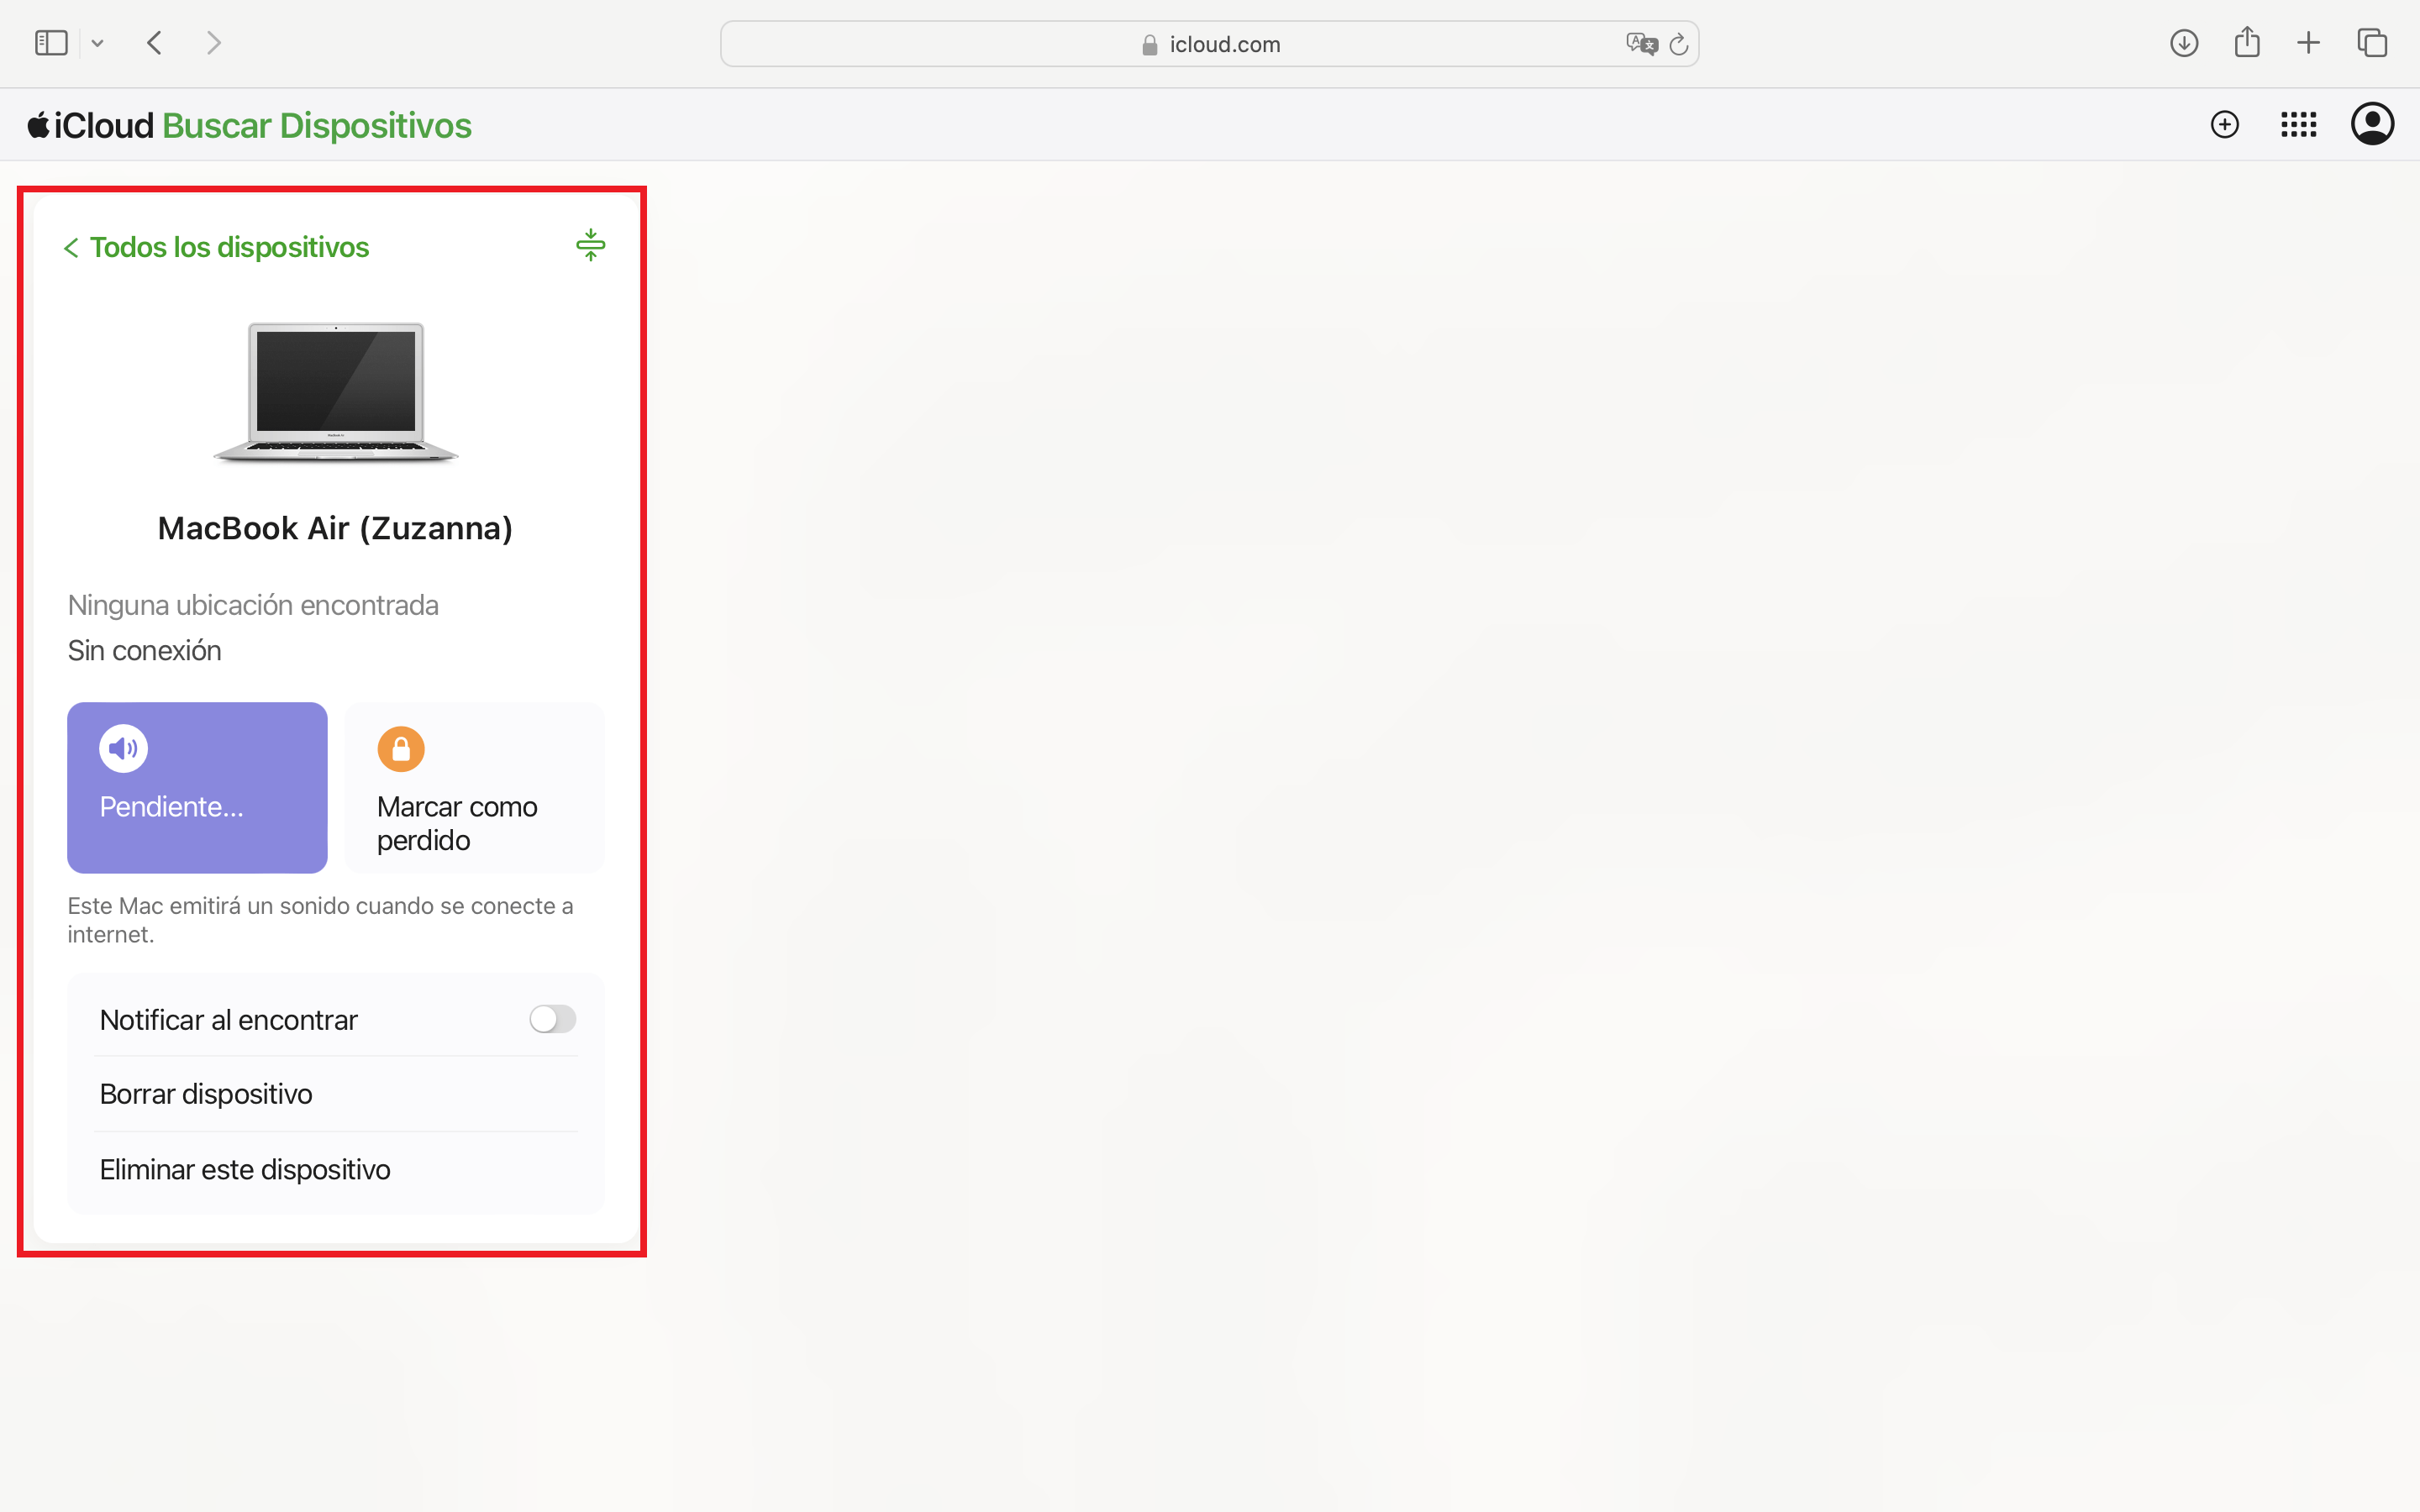
Task: Click the speaker sound icon
Action: click(124, 749)
